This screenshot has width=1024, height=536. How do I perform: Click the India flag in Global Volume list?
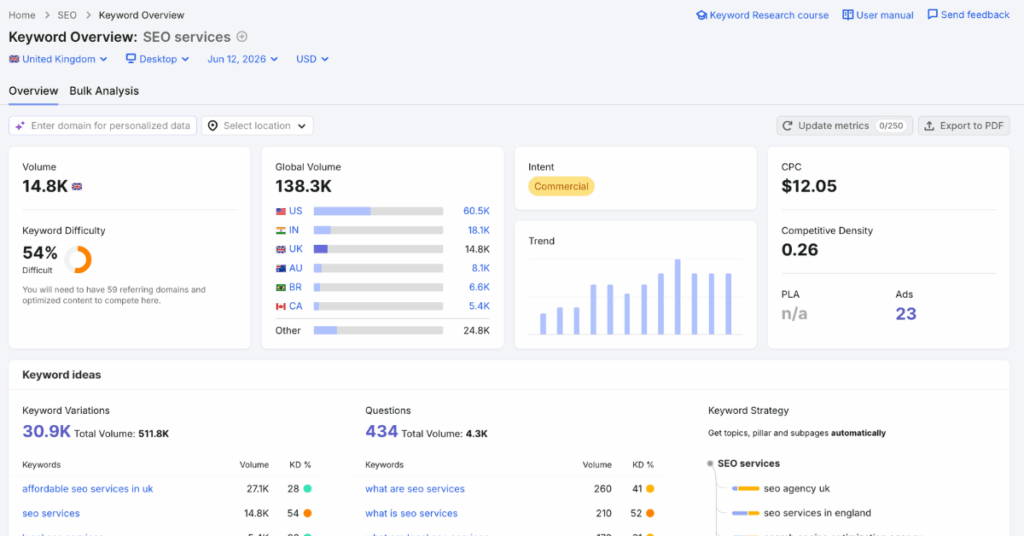281,230
